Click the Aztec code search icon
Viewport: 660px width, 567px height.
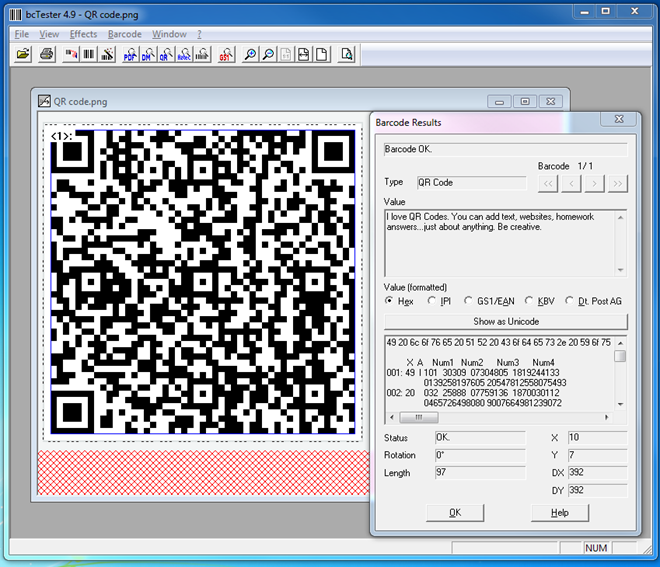[x=184, y=54]
